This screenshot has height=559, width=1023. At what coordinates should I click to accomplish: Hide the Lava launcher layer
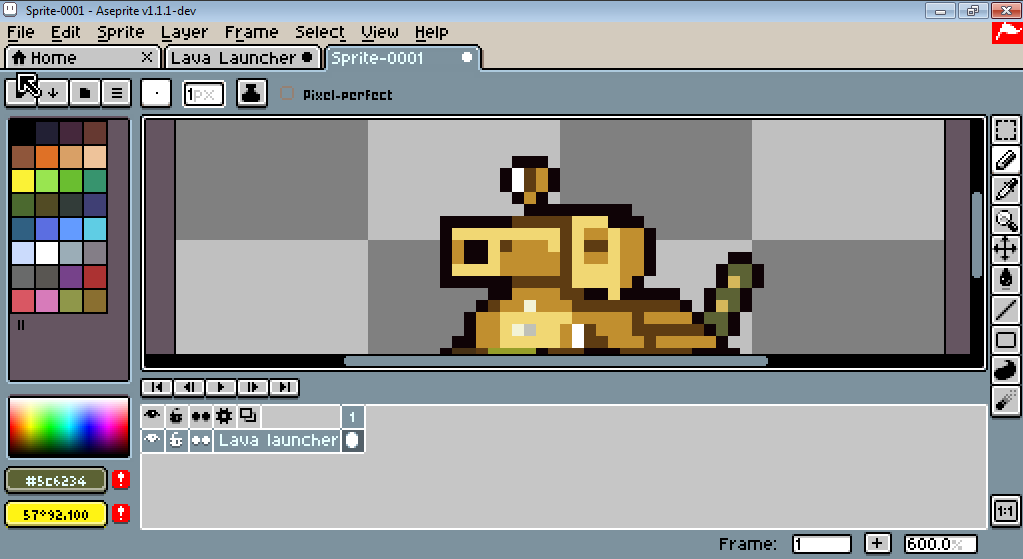pyautogui.click(x=152, y=440)
